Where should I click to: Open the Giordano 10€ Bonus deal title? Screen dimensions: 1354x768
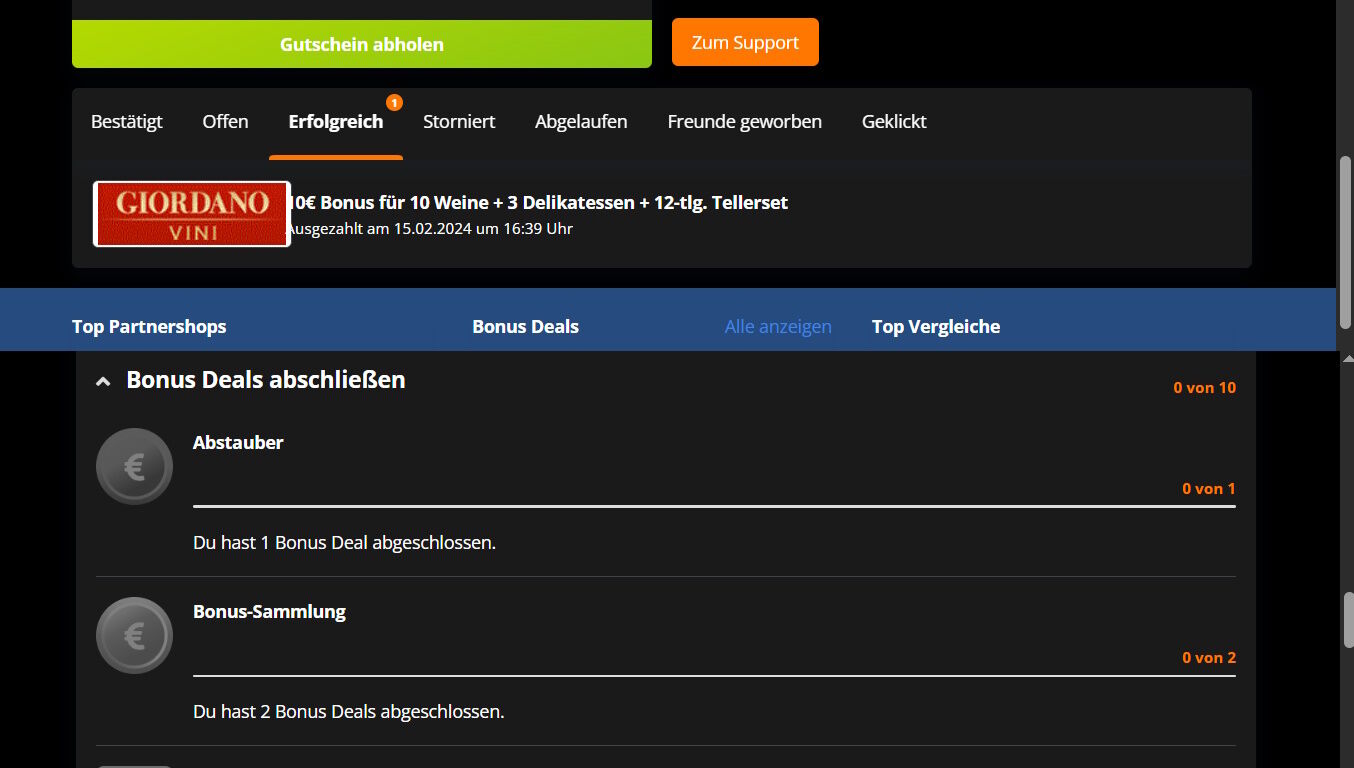540,203
